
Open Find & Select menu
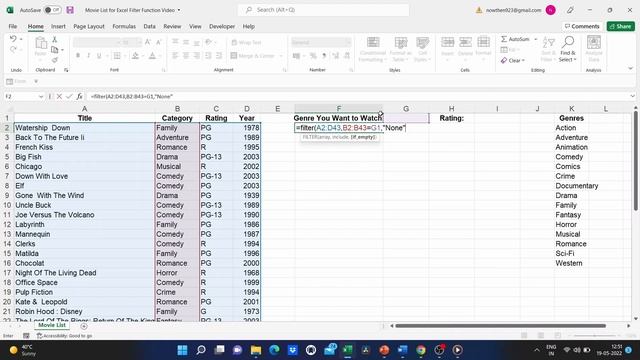click(568, 49)
